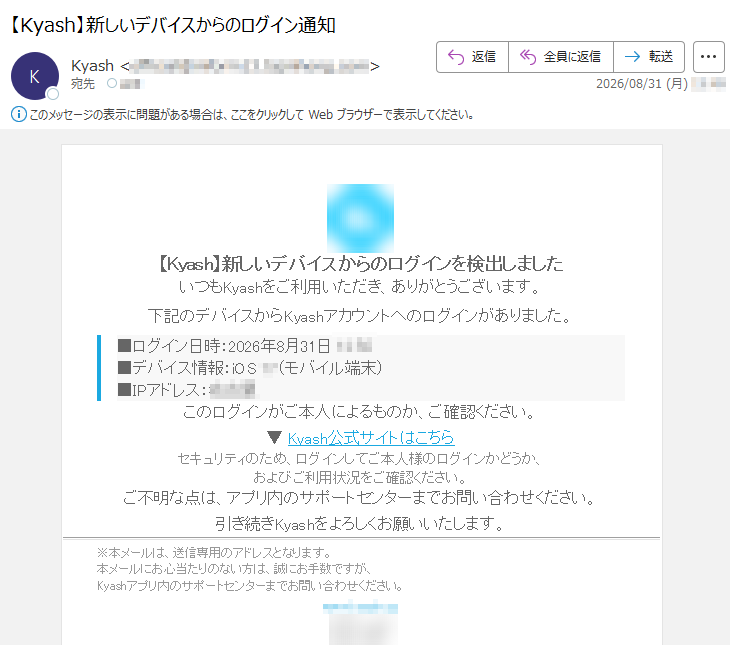Click the デバイス情報 iOS line
730x645 pixels.
click(x=250, y=368)
